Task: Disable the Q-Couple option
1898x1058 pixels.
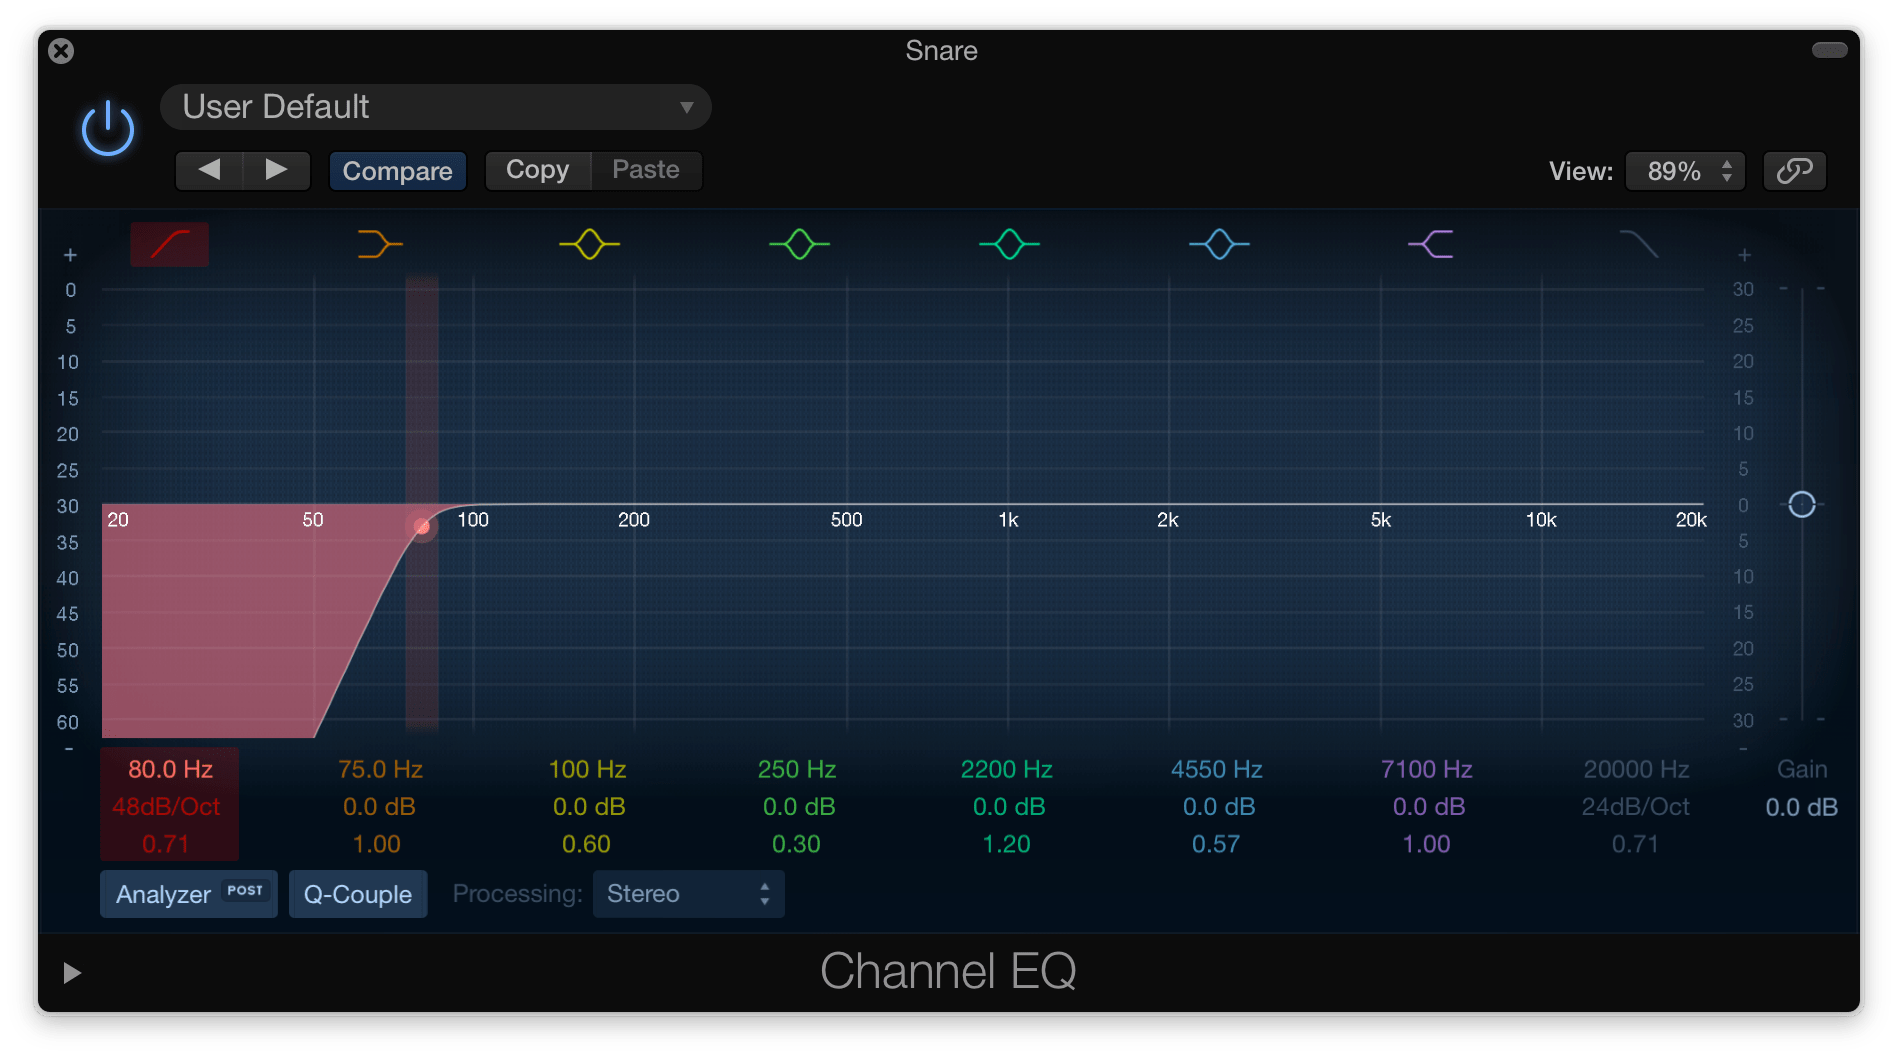Action: coord(358,894)
